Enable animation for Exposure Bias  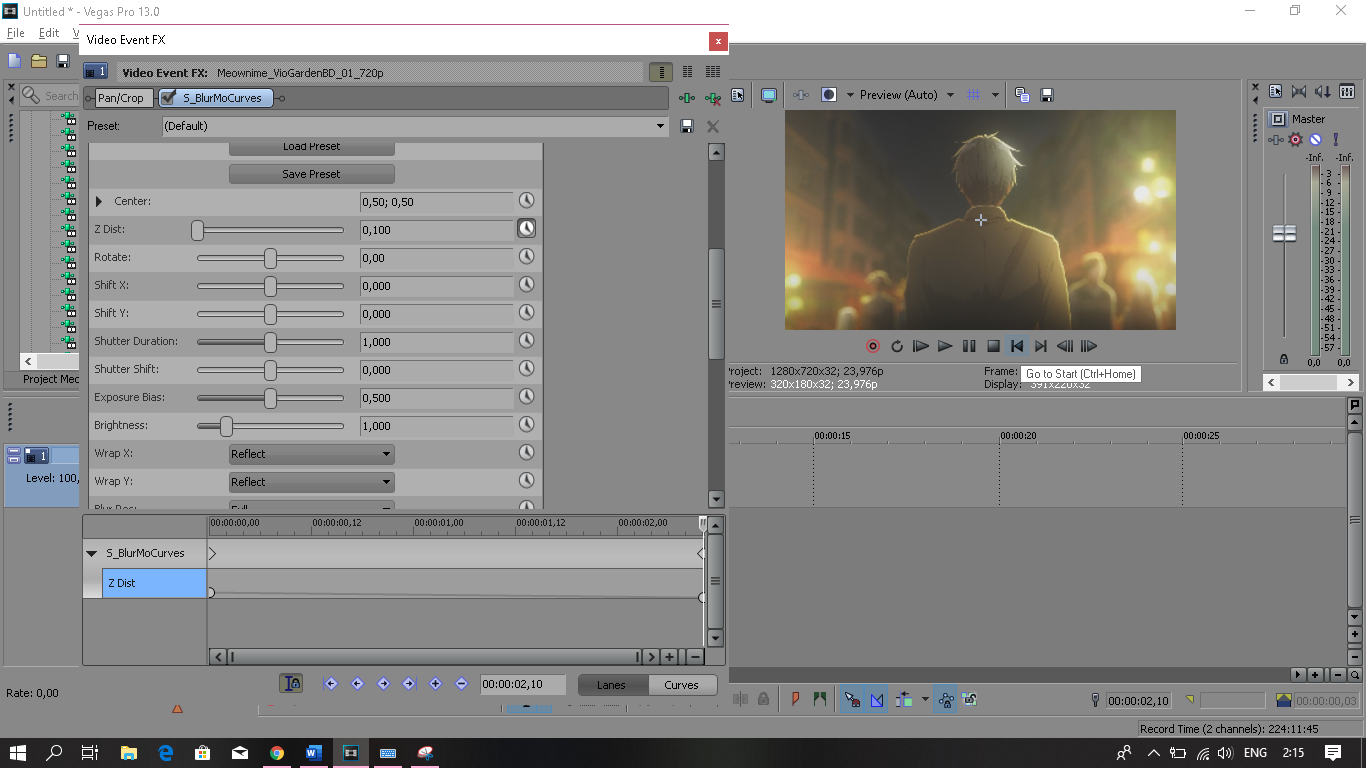[526, 397]
